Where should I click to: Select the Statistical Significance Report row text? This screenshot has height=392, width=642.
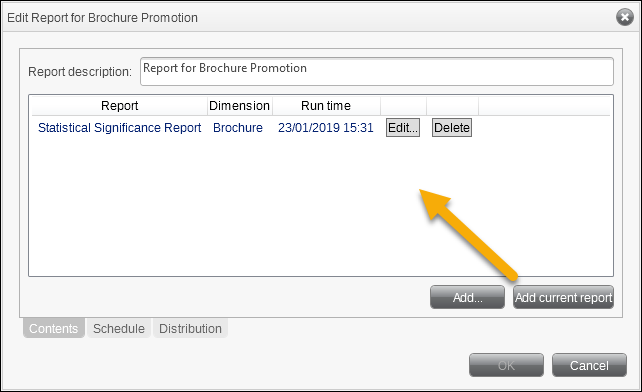[x=120, y=128]
